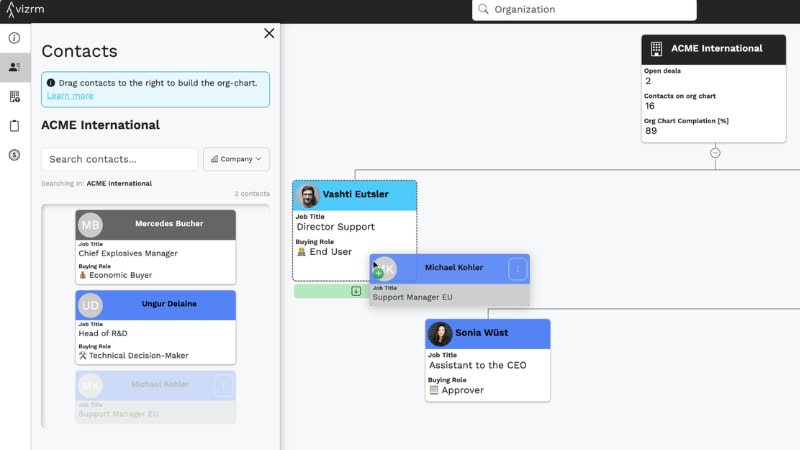Click the magnifier icon in Organization search

(x=483, y=9)
